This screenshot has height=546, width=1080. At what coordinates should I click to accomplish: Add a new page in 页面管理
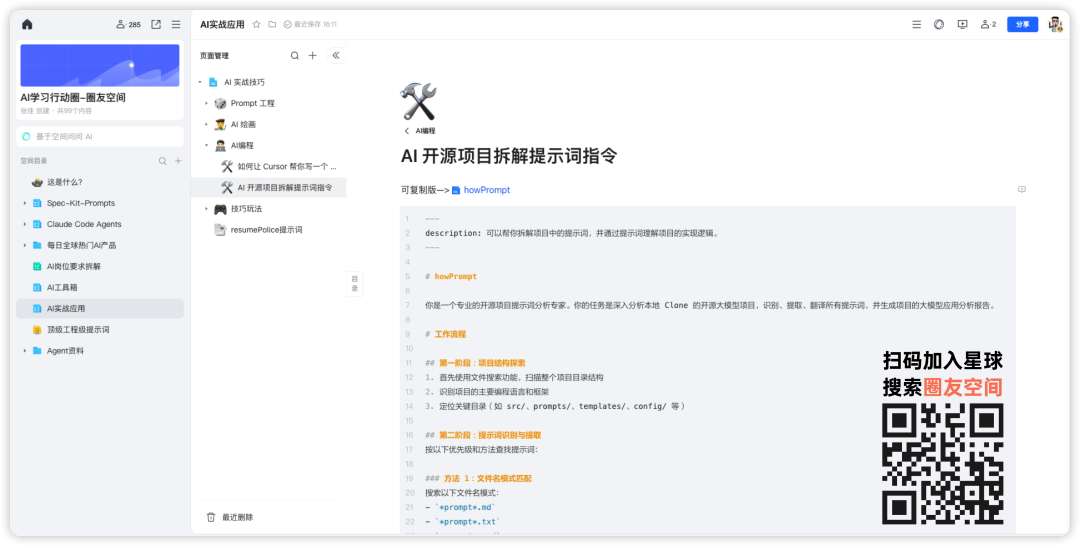(x=312, y=56)
